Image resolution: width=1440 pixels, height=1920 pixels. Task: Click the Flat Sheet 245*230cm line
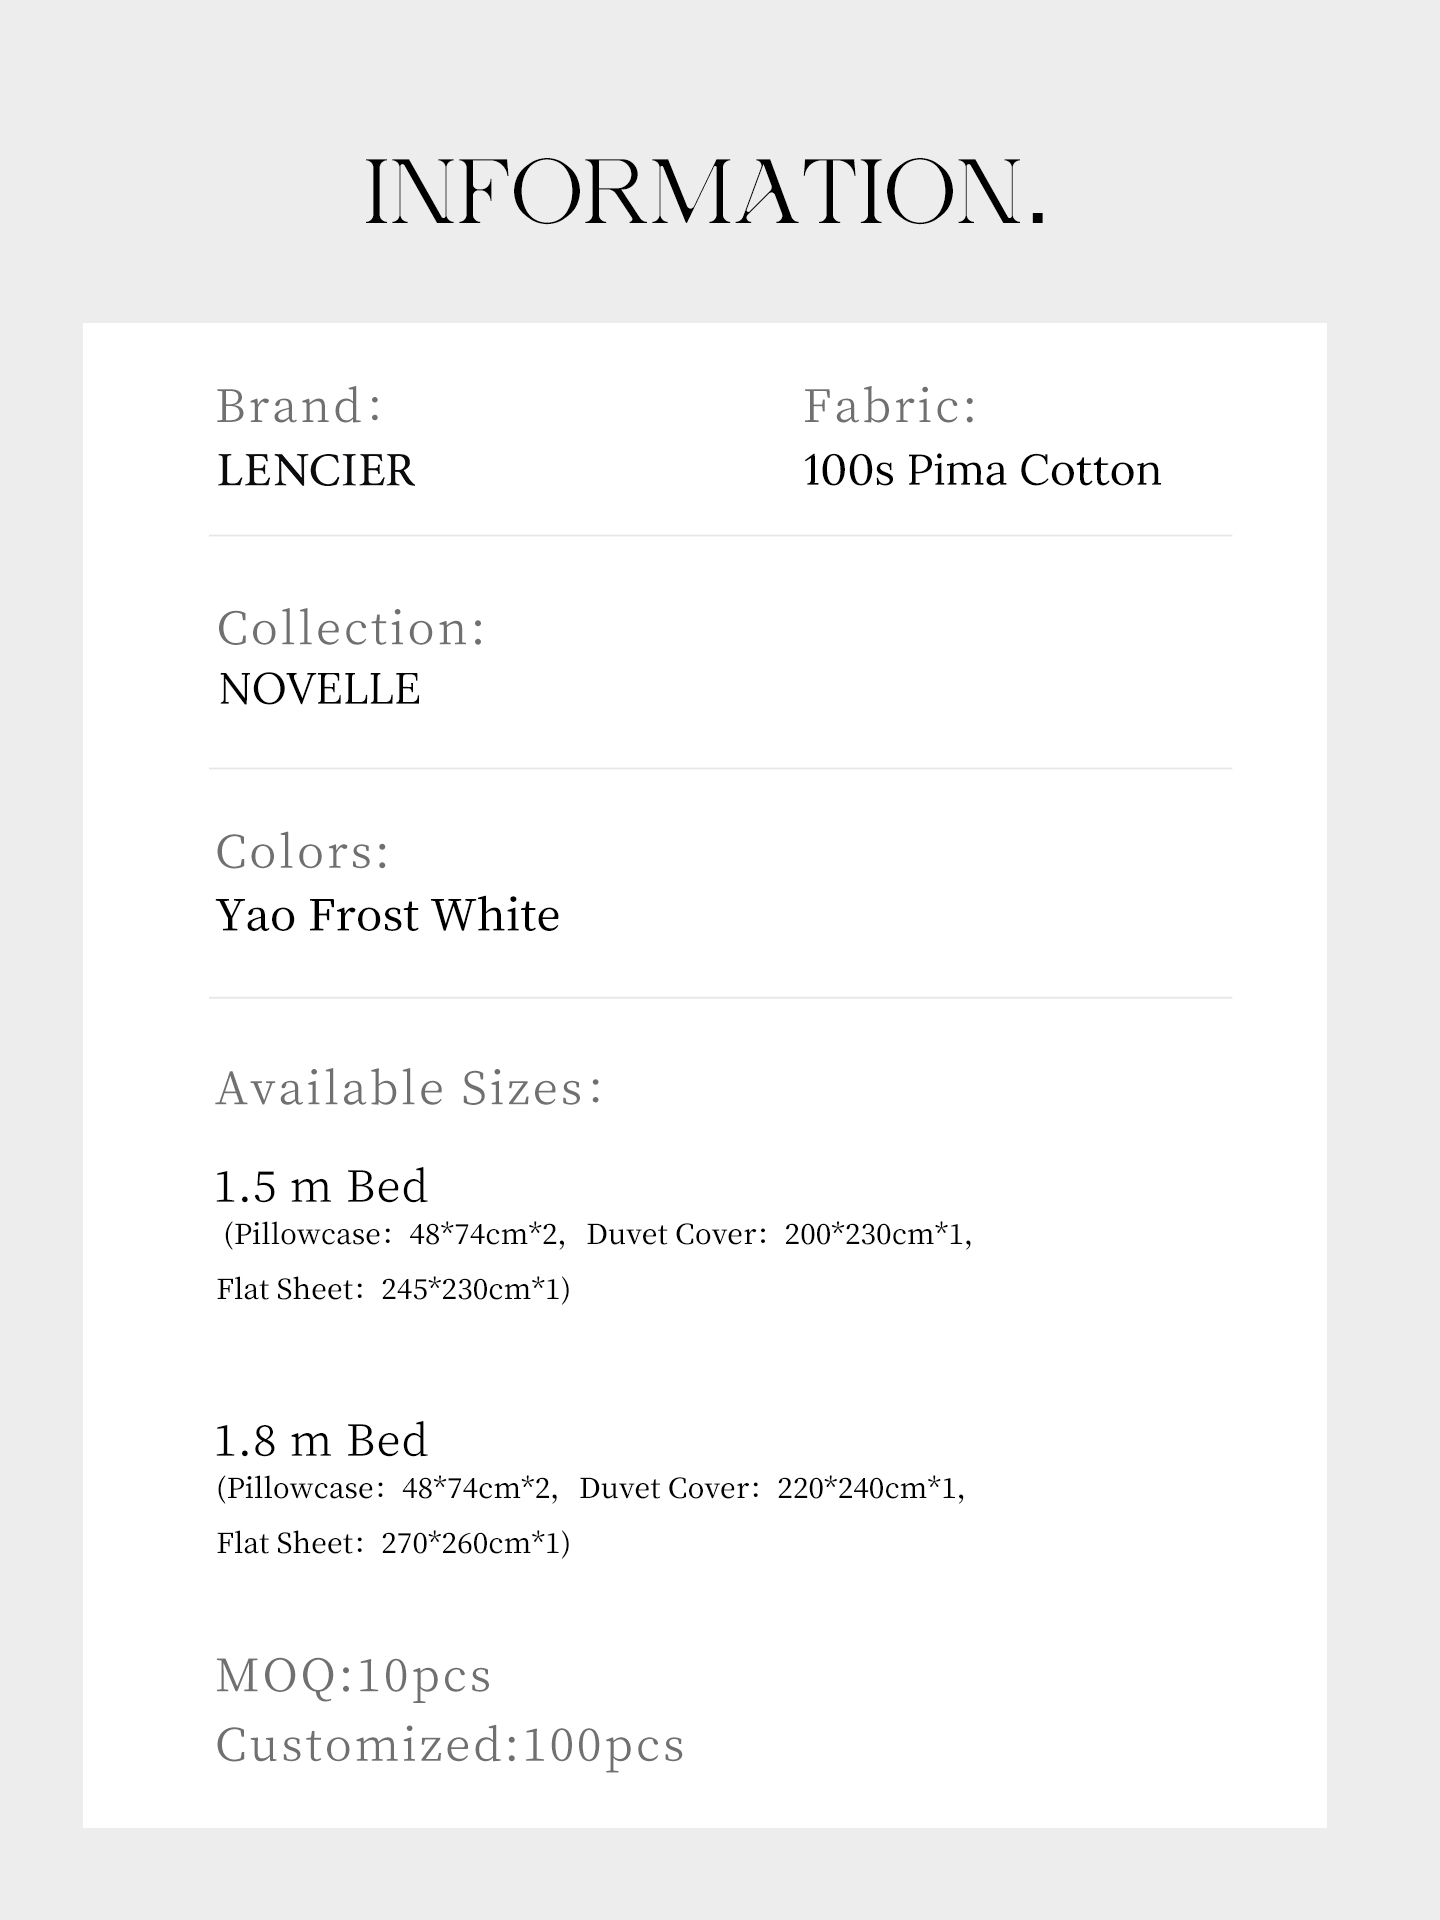click(x=394, y=1290)
